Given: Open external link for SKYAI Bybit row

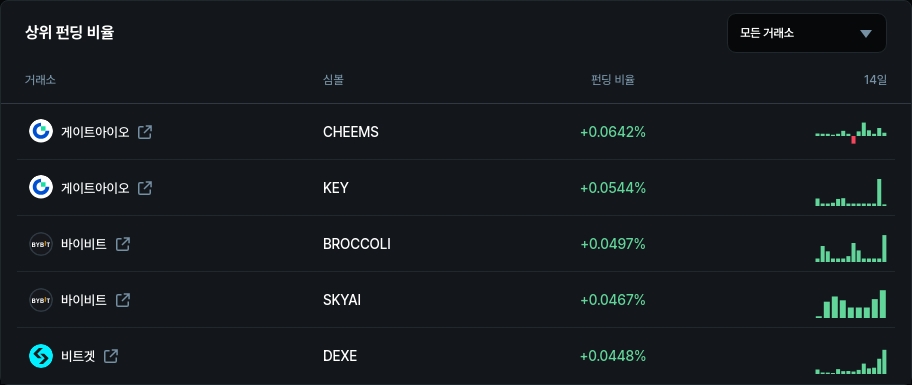Looking at the screenshot, I should (x=123, y=300).
